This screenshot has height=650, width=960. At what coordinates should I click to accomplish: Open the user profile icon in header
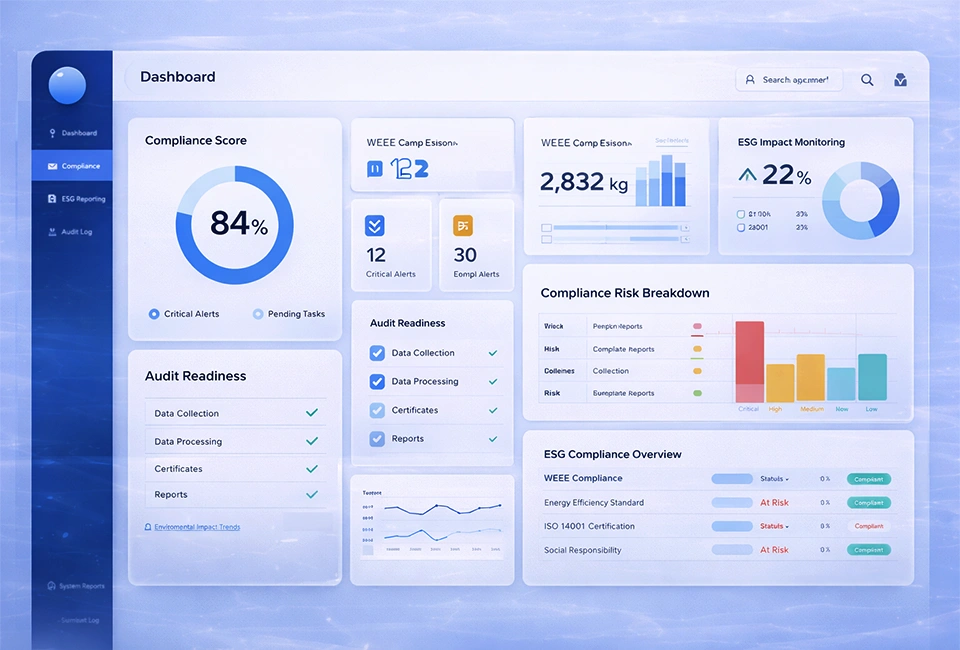tap(900, 80)
